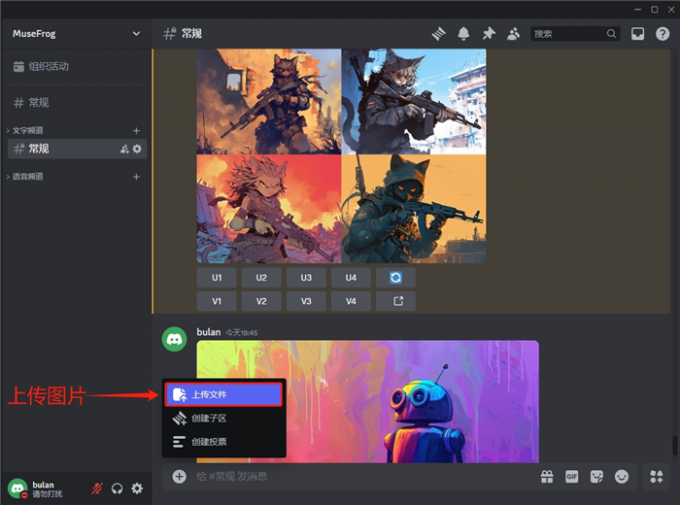Toggle the headphones deafen icon
This screenshot has height=505, width=680.
tap(117, 489)
